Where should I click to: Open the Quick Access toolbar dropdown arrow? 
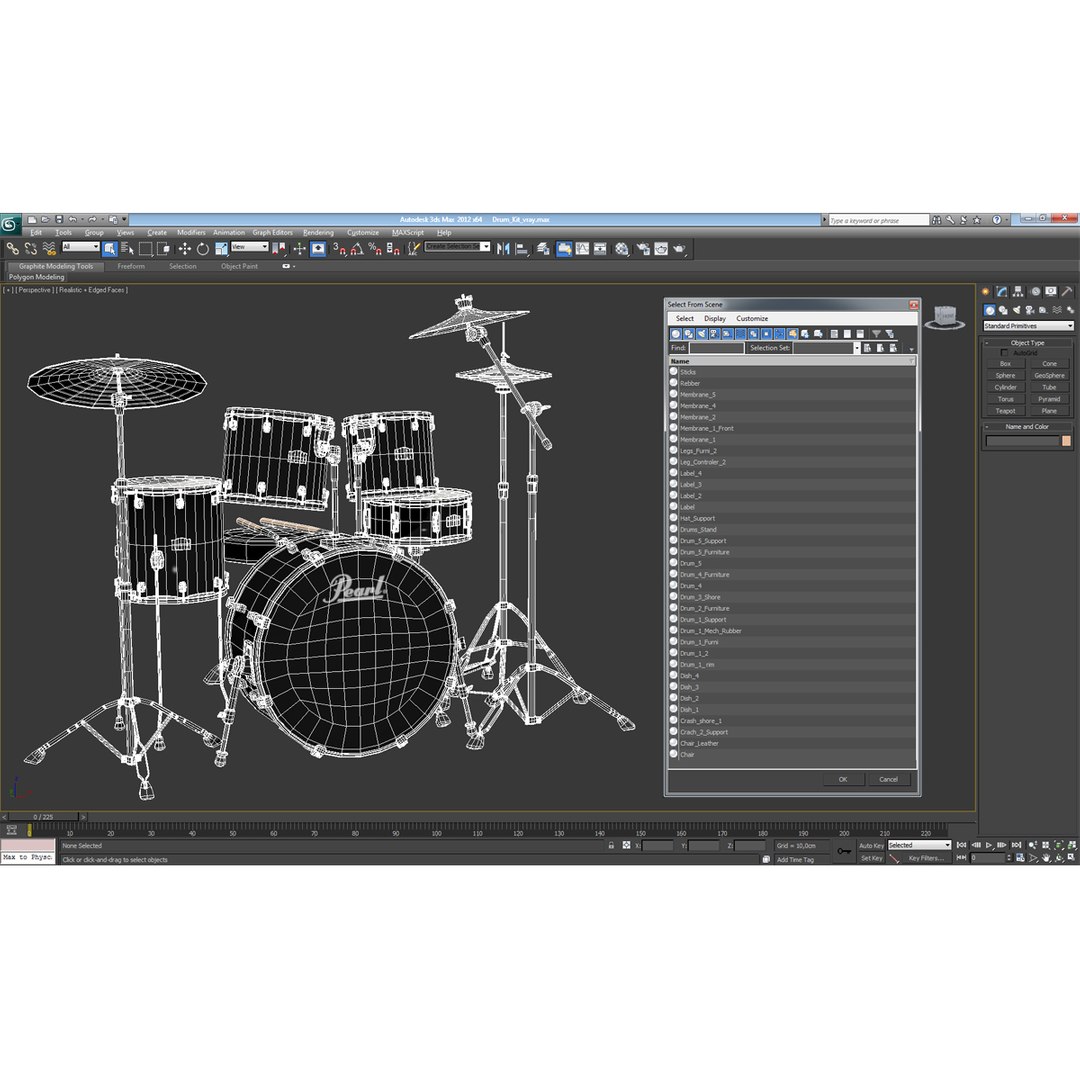pos(125,219)
